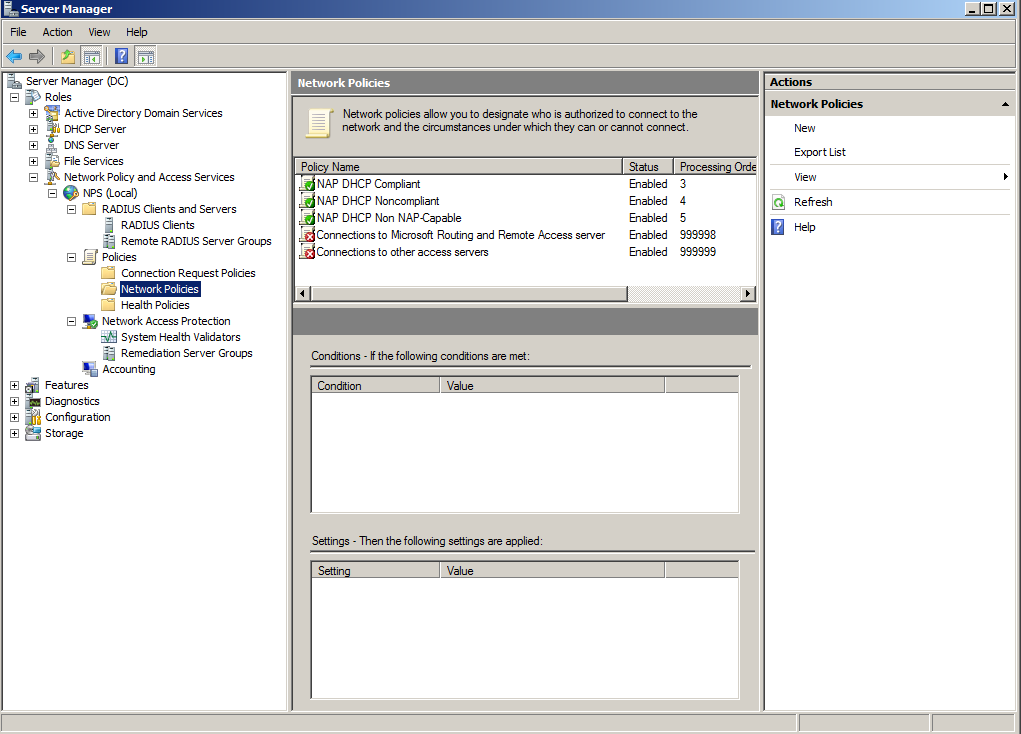Click the System Health Validators icon
1021x734 pixels.
tap(109, 337)
